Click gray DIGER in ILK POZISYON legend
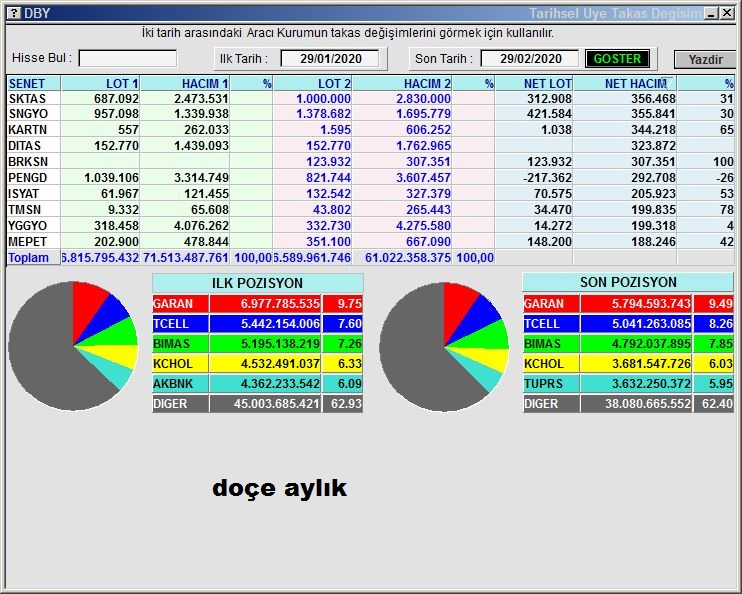 click(x=180, y=404)
